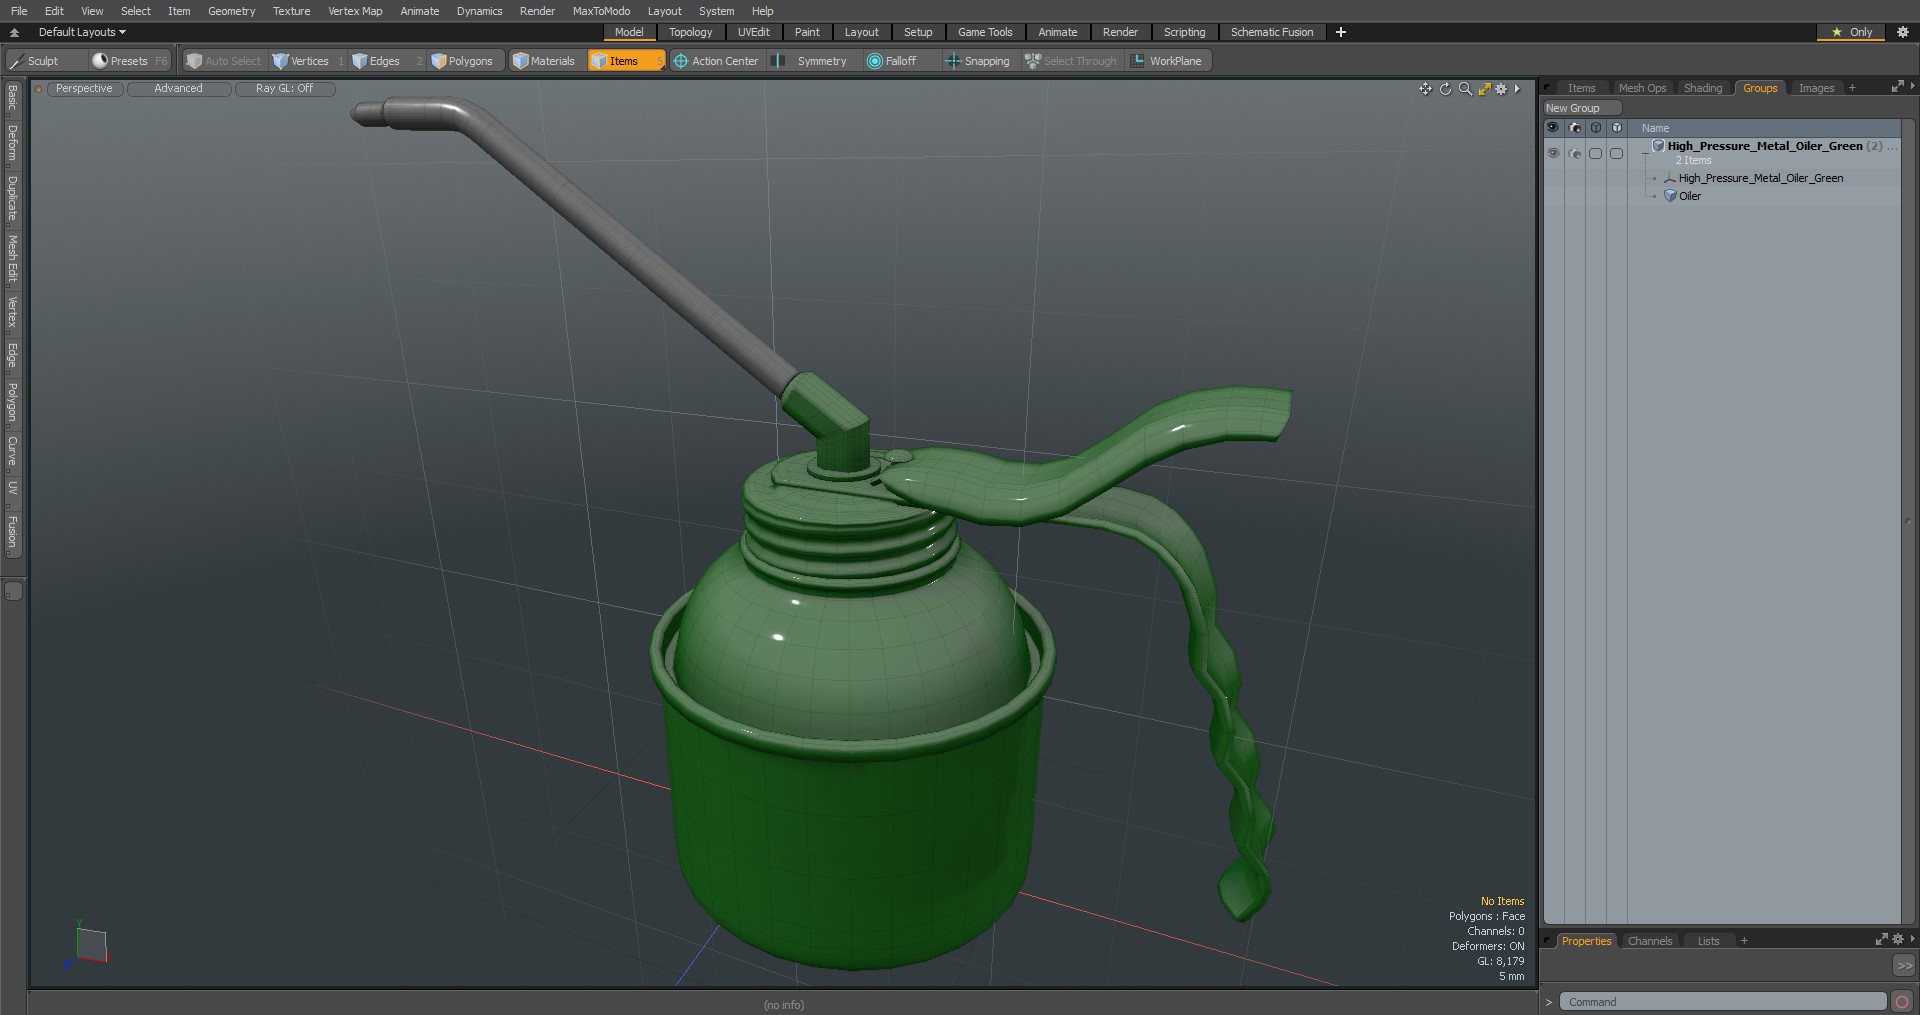Image resolution: width=1920 pixels, height=1015 pixels.
Task: Open the Deform vertical tool tab
Action: click(x=12, y=143)
